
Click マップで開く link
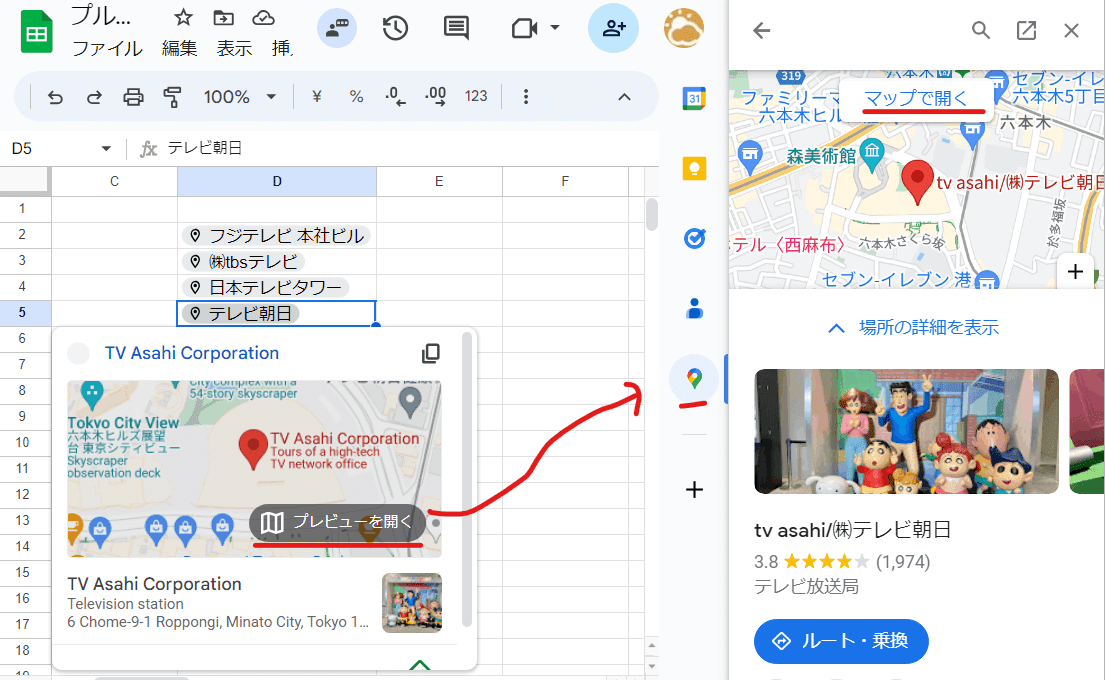916,97
